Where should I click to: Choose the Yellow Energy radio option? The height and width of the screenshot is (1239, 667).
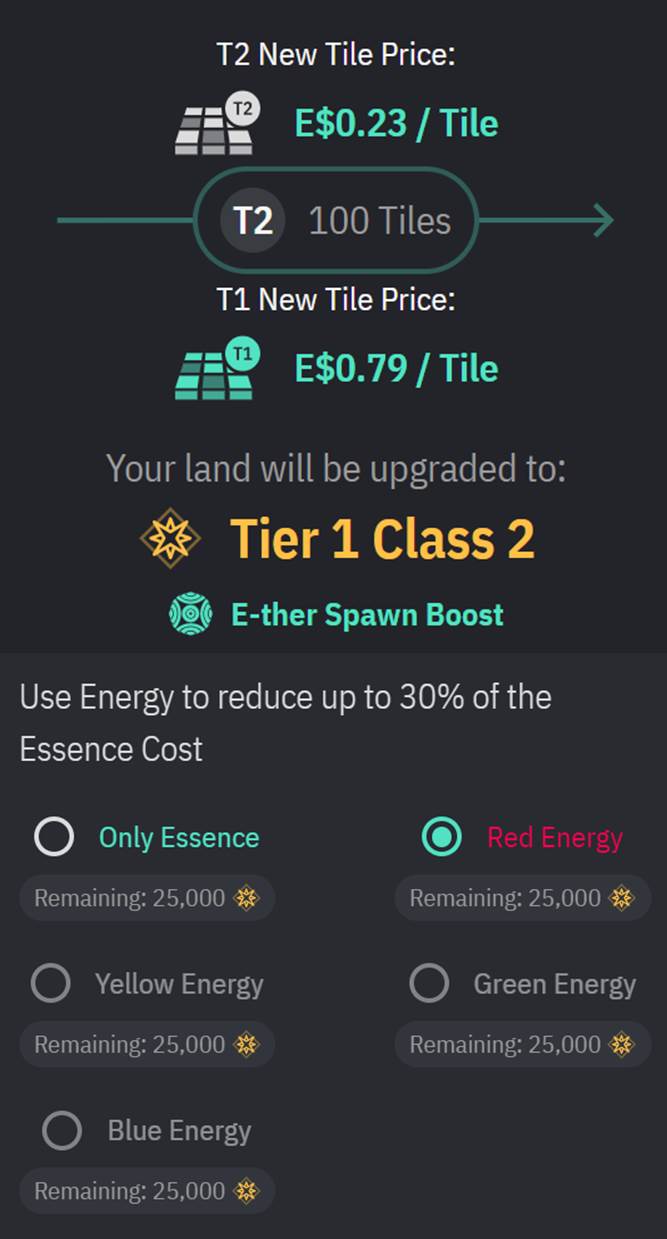(x=51, y=984)
